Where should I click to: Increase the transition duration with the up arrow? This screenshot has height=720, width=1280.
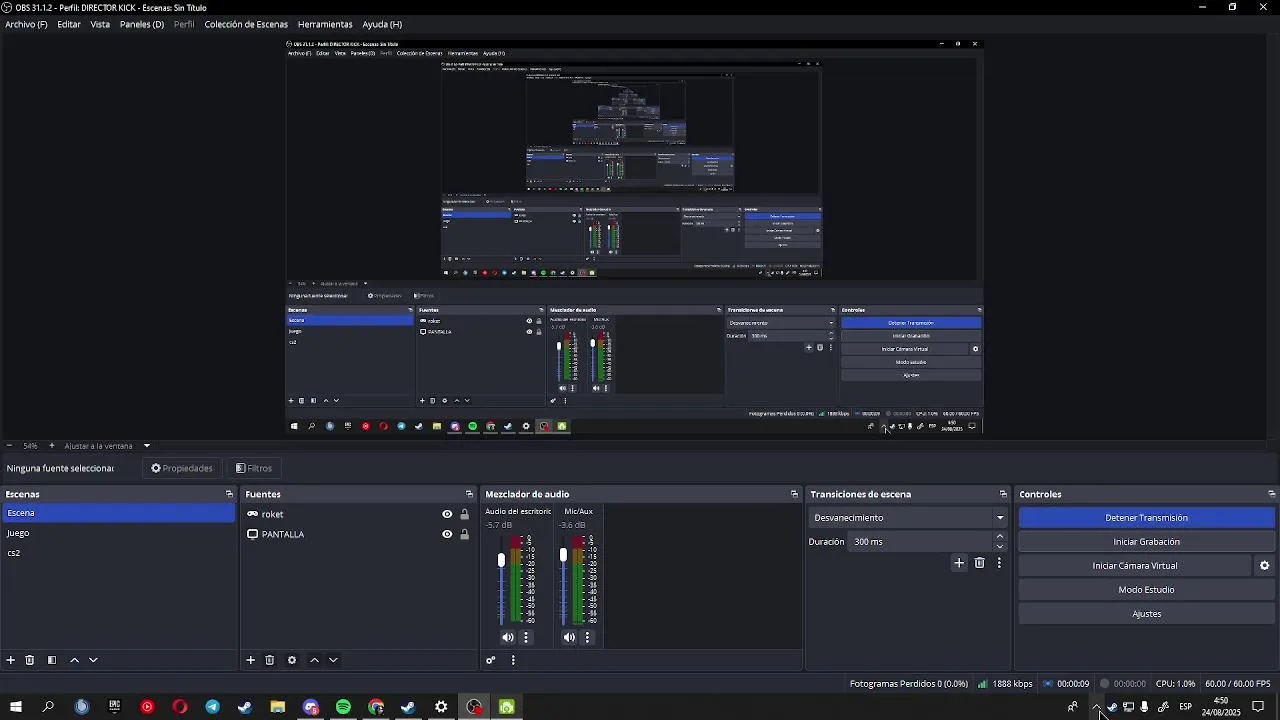pos(999,537)
